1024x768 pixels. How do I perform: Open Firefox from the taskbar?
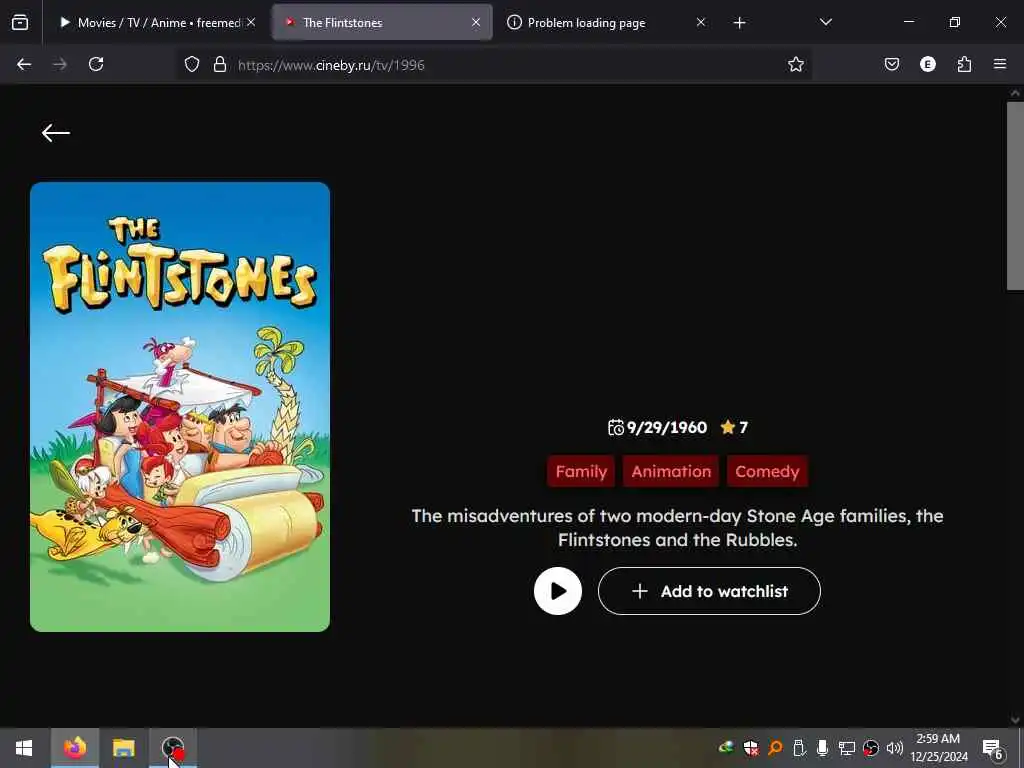tap(75, 748)
